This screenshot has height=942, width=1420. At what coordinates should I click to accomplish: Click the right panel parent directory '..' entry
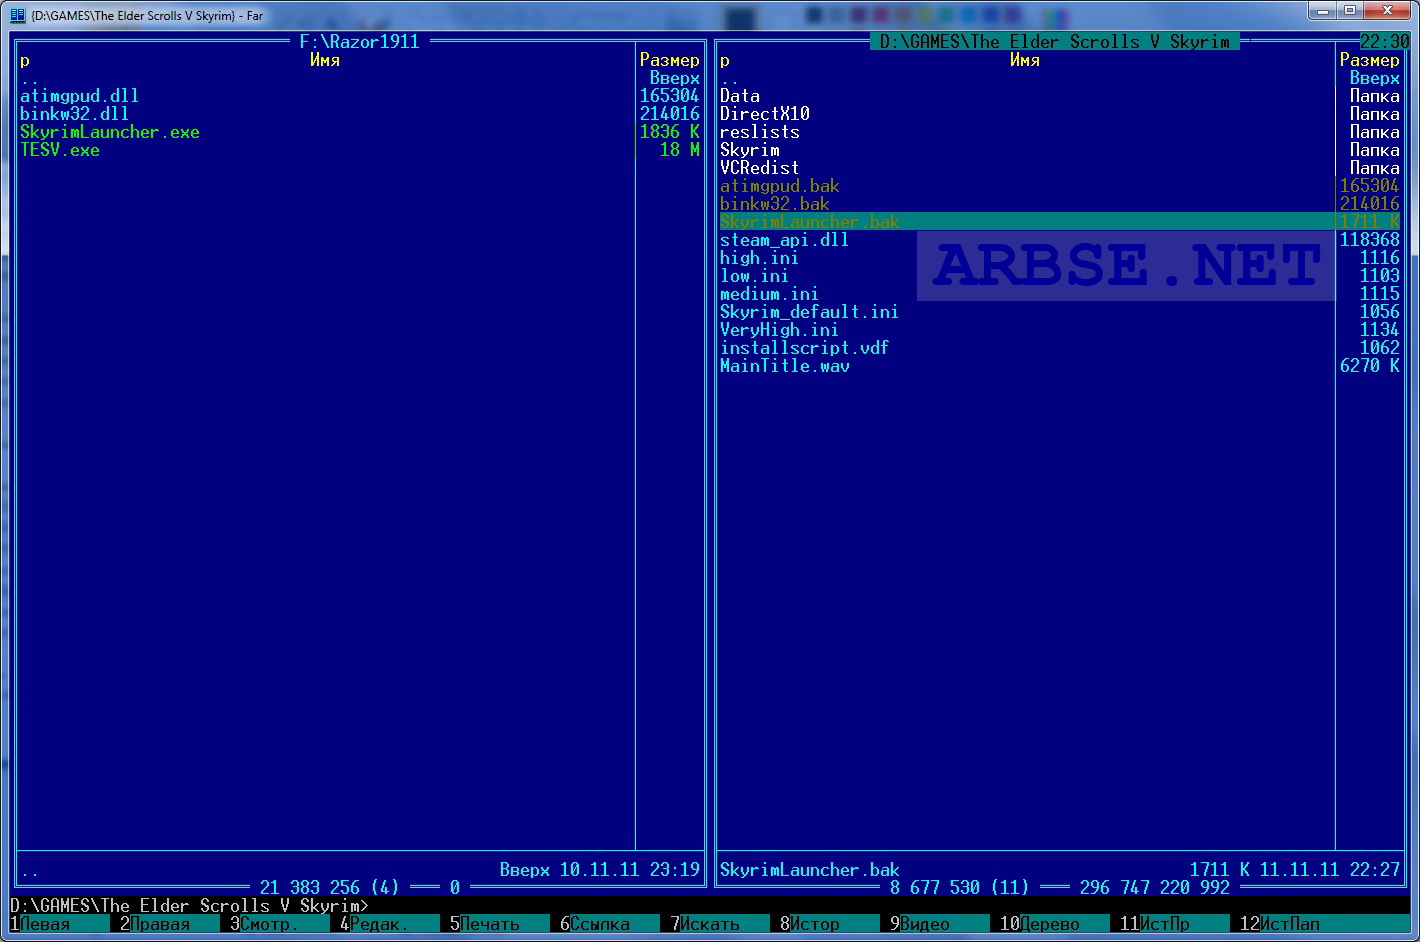tap(730, 78)
